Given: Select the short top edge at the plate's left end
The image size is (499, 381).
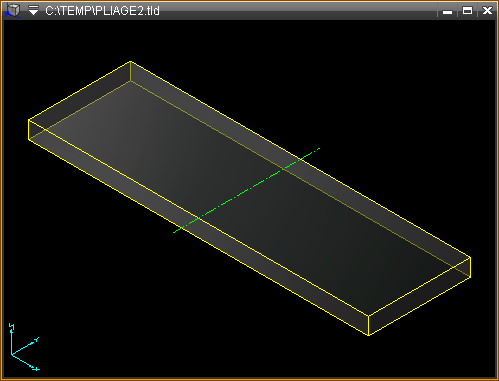Looking at the screenshot, I should tap(79, 90).
